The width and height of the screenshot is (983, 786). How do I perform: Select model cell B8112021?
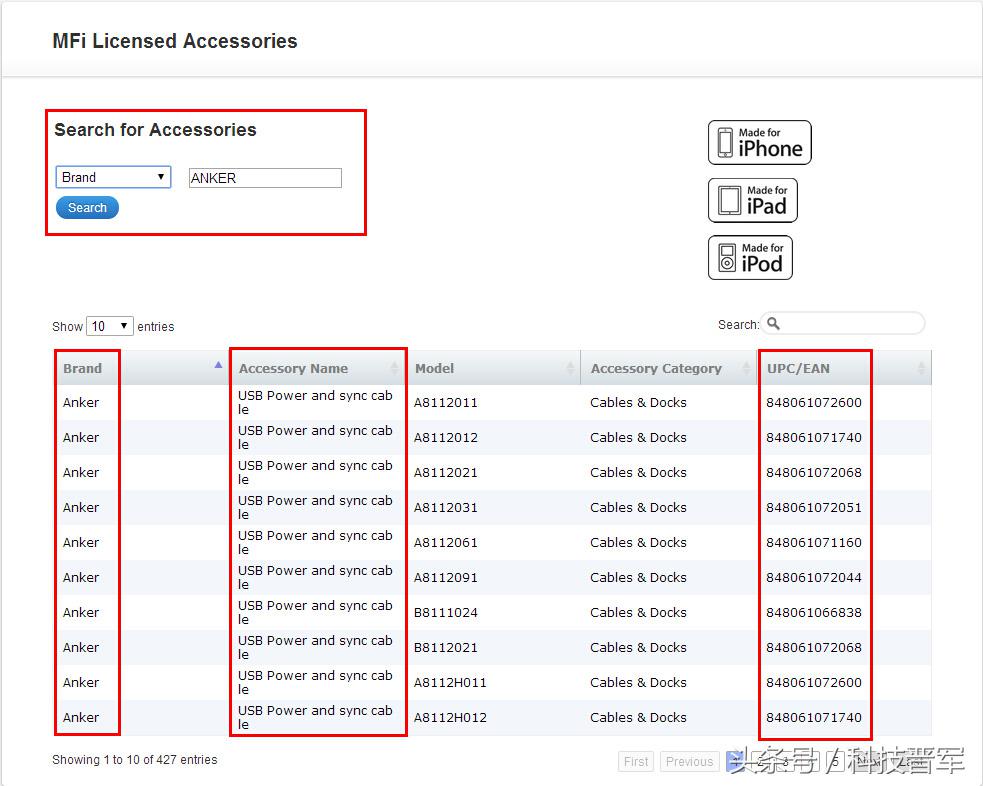pos(446,648)
